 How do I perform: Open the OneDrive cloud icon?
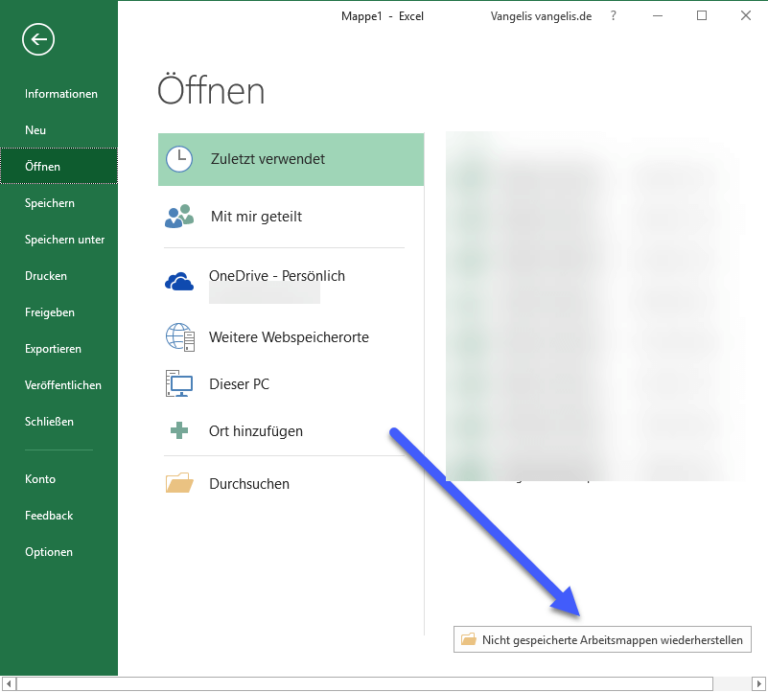pyautogui.click(x=179, y=283)
